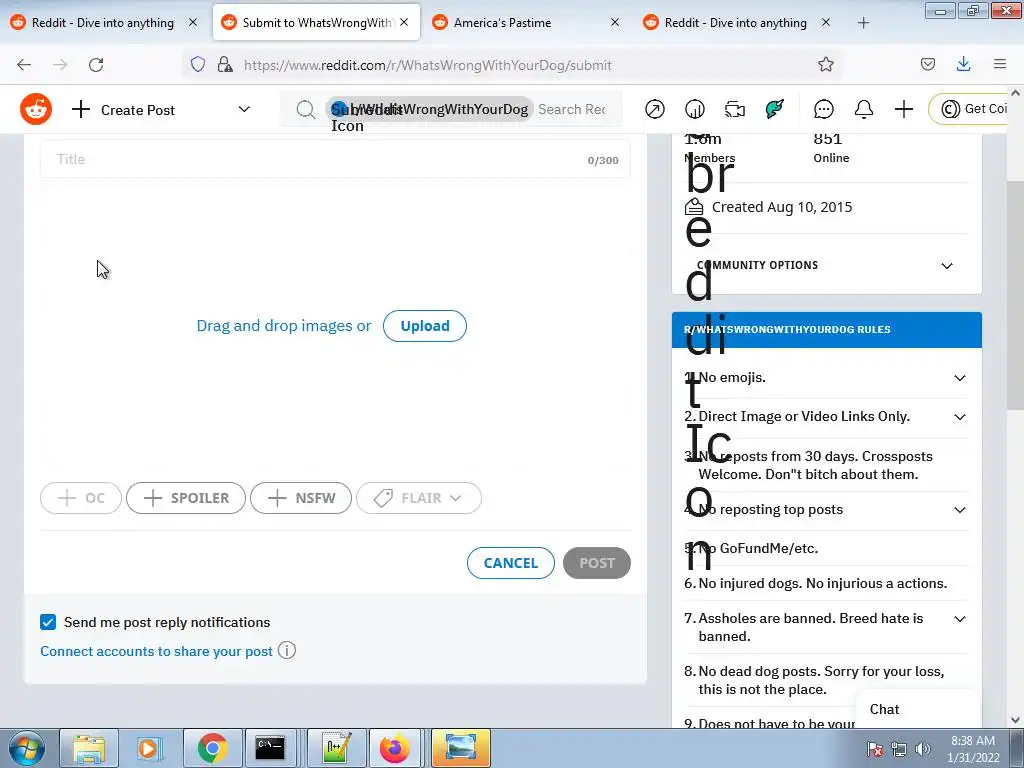Select the Submit to WhatsWrongWith tab
This screenshot has width=1024, height=768.
click(x=317, y=23)
